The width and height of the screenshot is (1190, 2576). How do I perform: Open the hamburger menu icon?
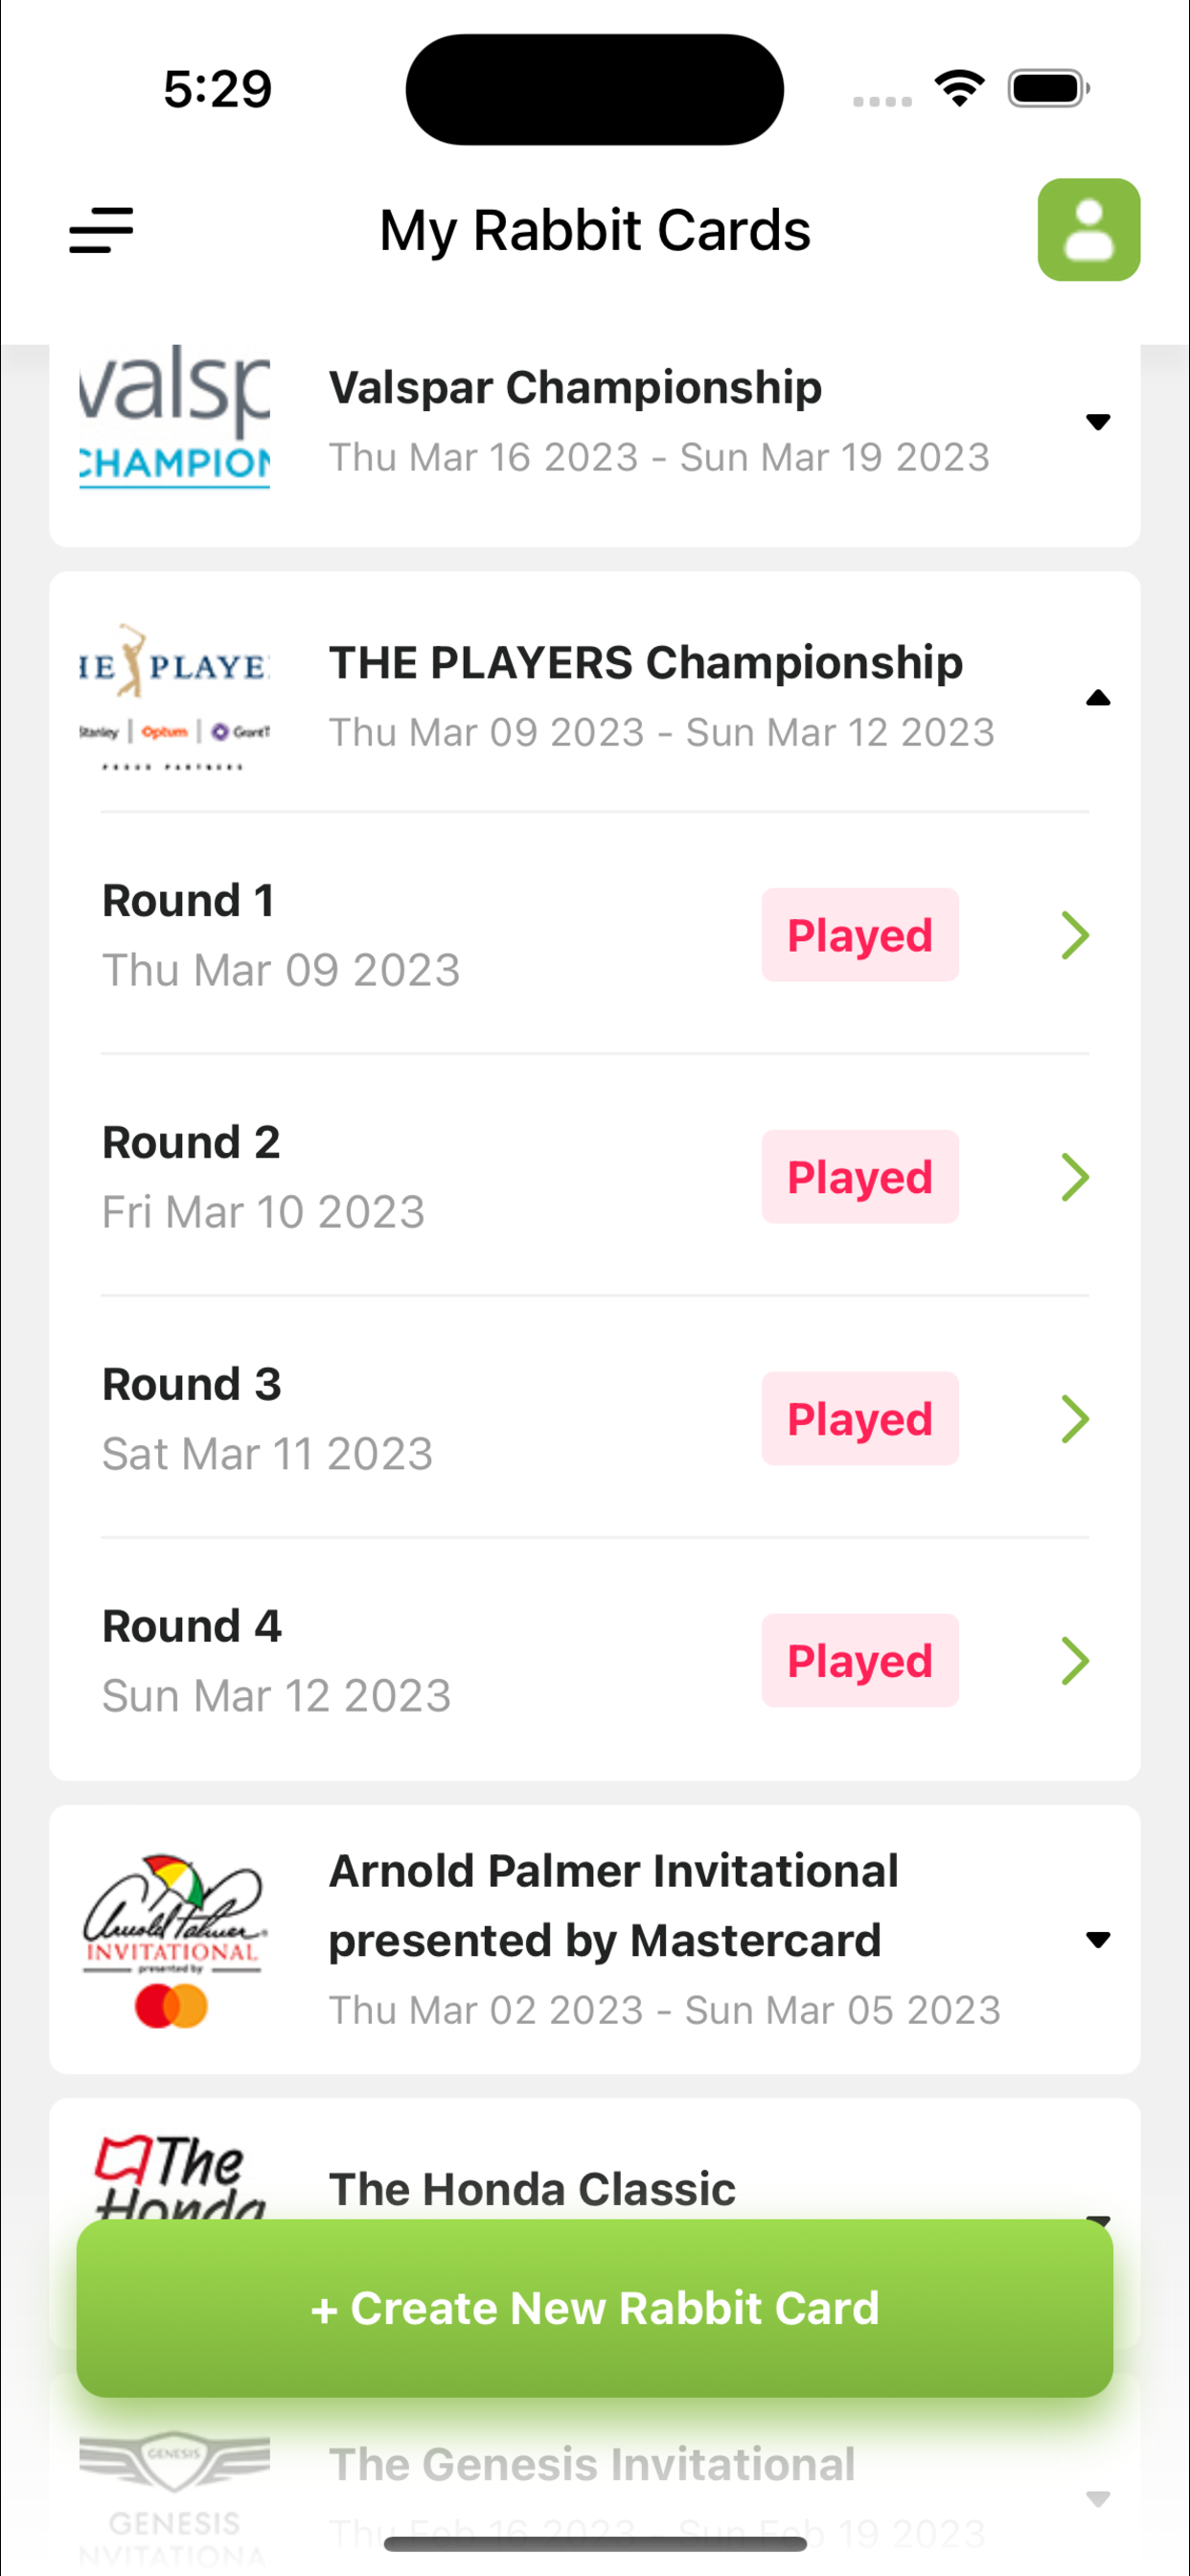click(x=101, y=230)
